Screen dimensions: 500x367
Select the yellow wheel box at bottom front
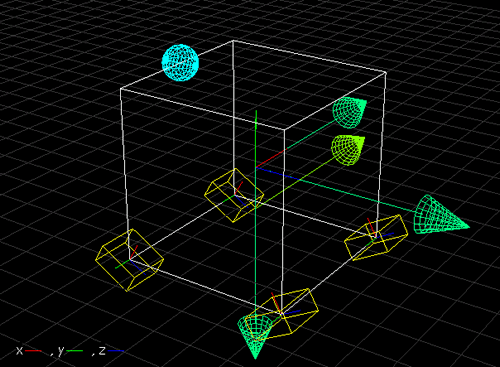(282, 314)
